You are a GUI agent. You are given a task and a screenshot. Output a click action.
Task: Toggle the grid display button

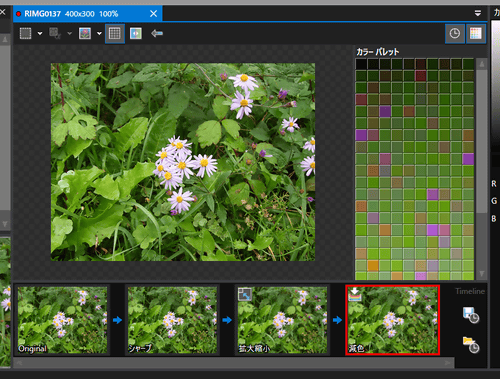tap(115, 33)
